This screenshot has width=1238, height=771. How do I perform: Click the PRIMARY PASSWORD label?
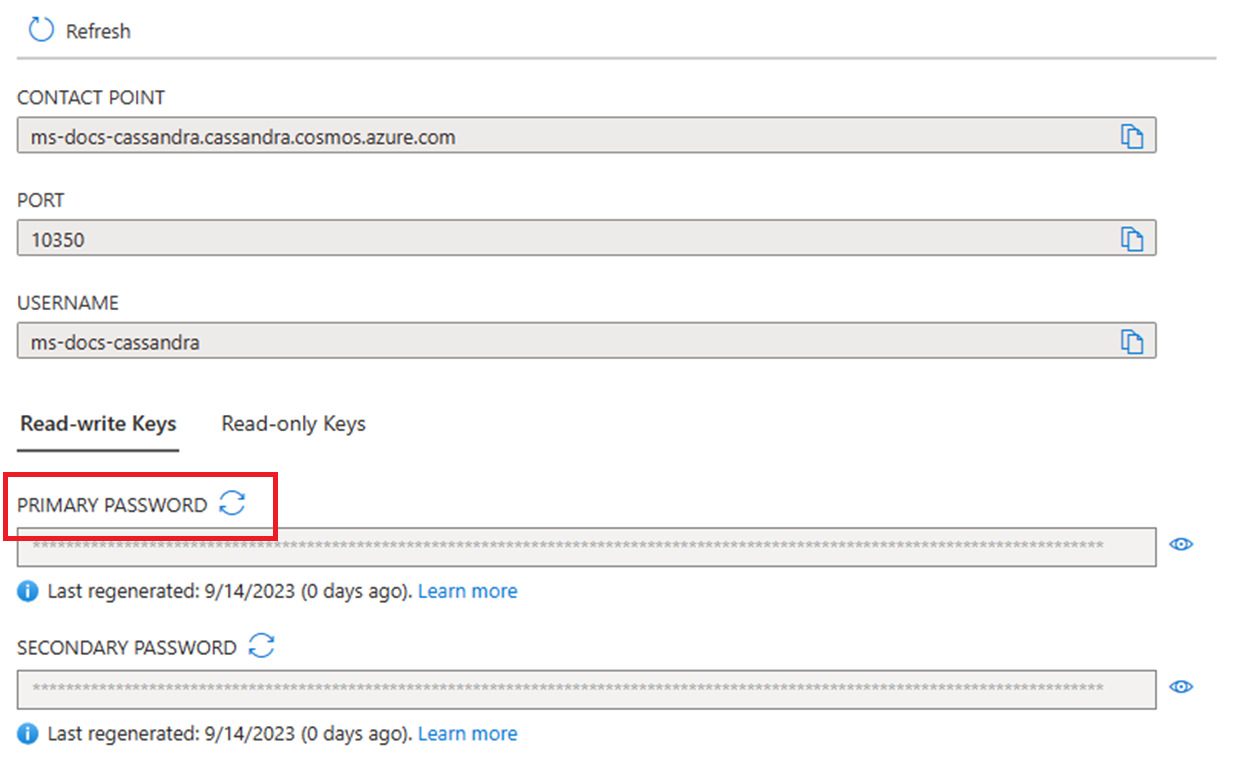(112, 505)
